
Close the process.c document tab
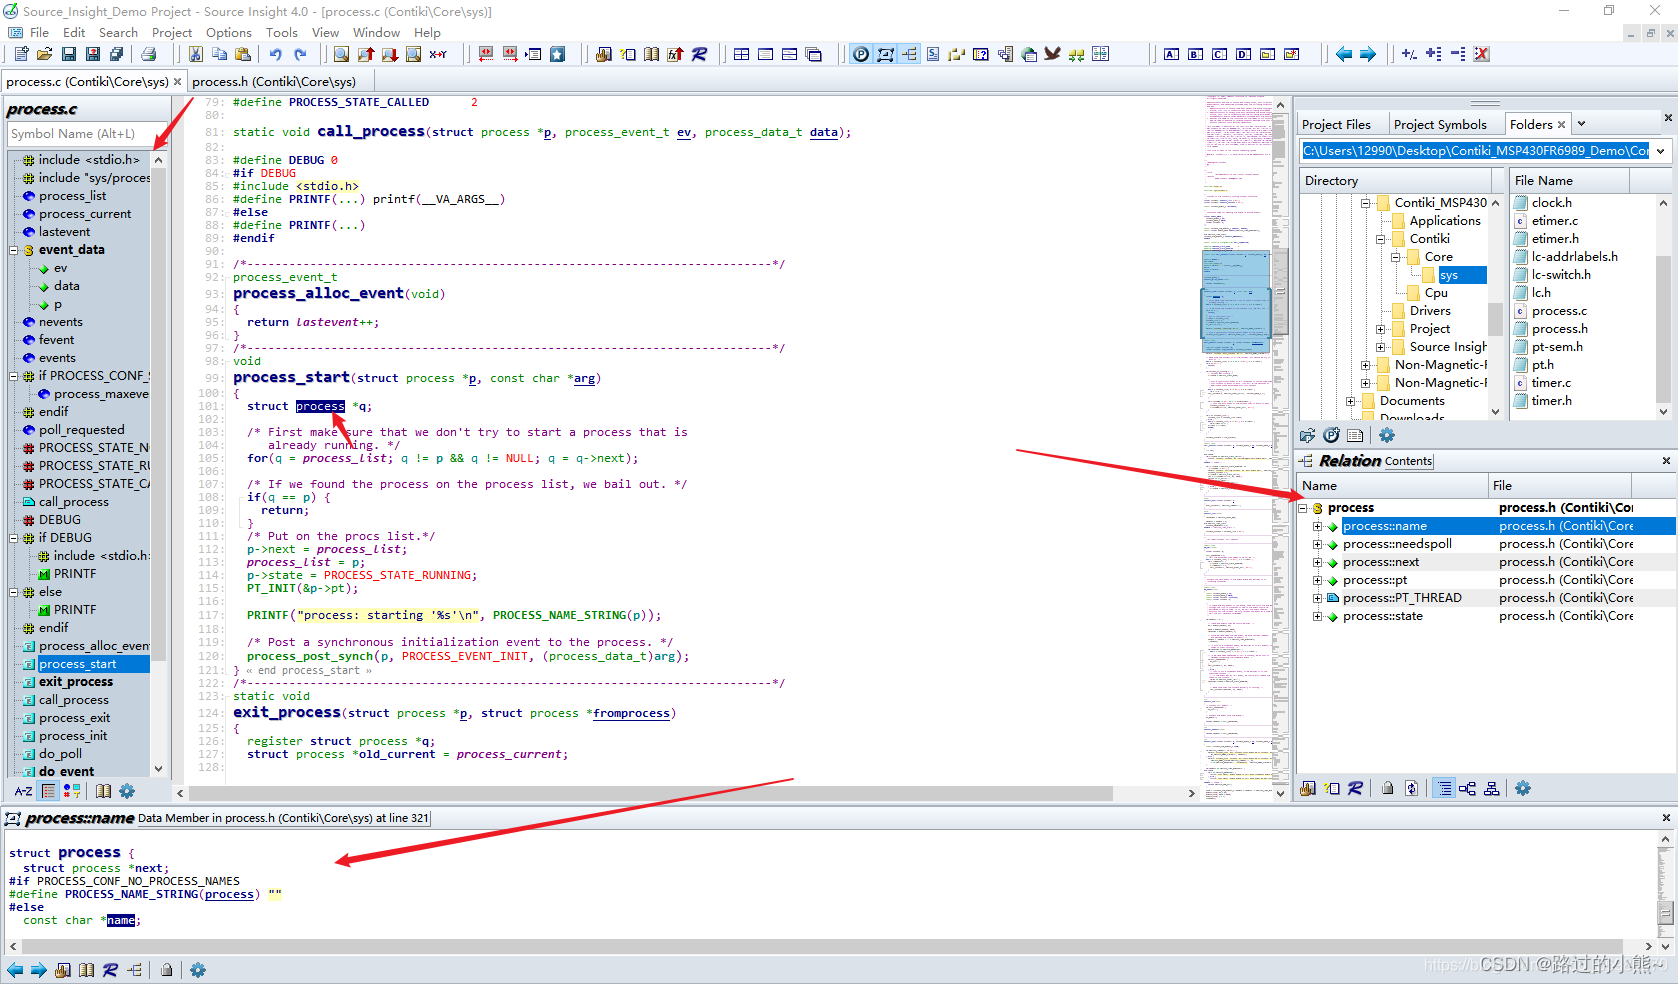point(178,82)
